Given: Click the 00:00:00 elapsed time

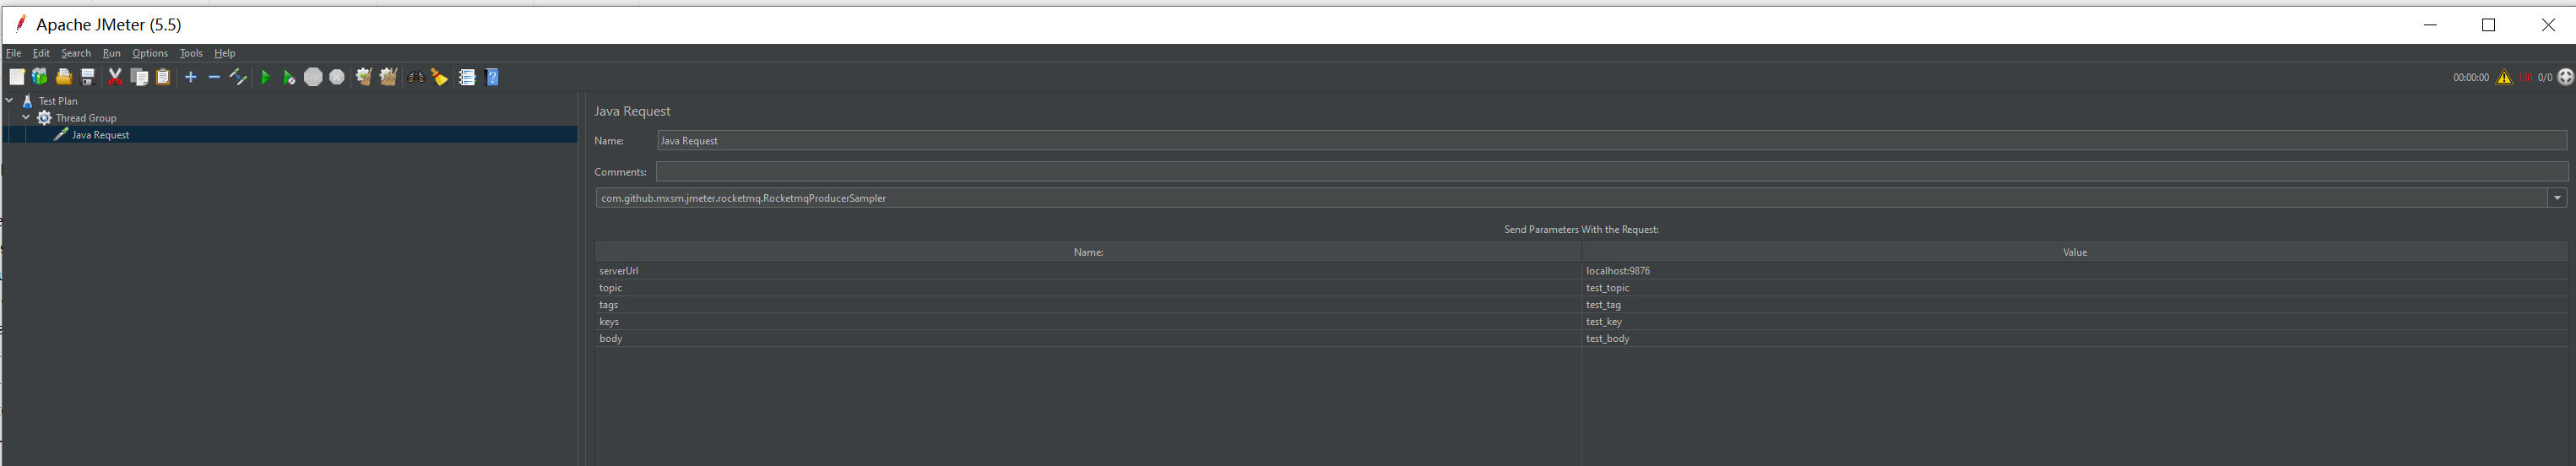Looking at the screenshot, I should point(2470,78).
